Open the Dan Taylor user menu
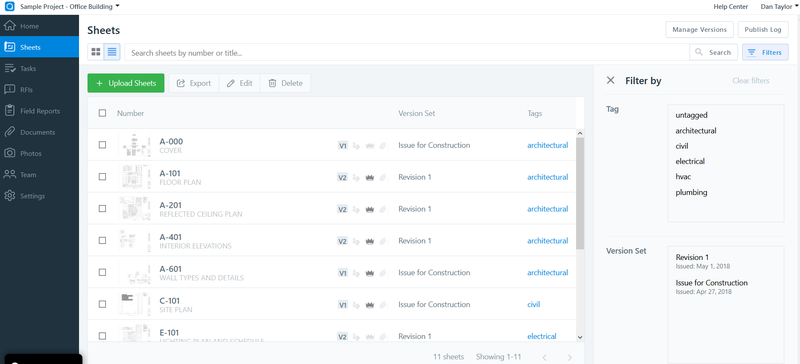This screenshot has width=800, height=364. (779, 7)
